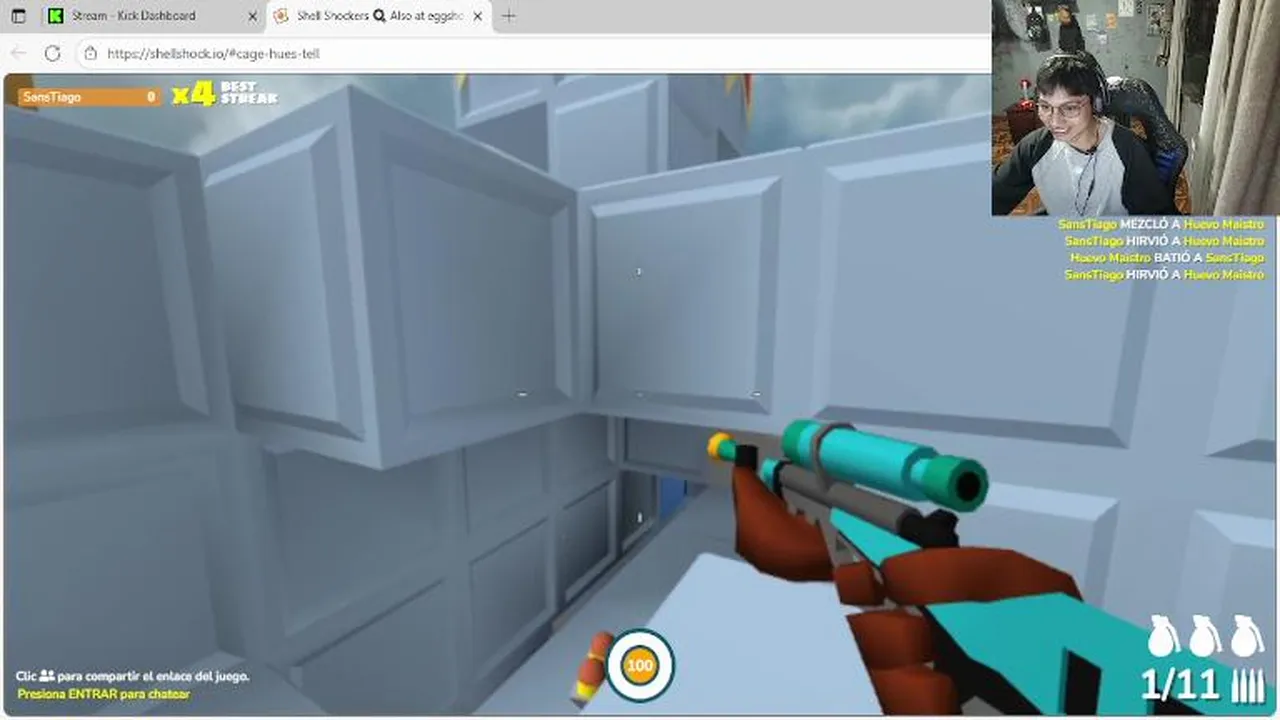Open the tab actions menu icon
This screenshot has width=1280, height=720.
(x=18, y=16)
